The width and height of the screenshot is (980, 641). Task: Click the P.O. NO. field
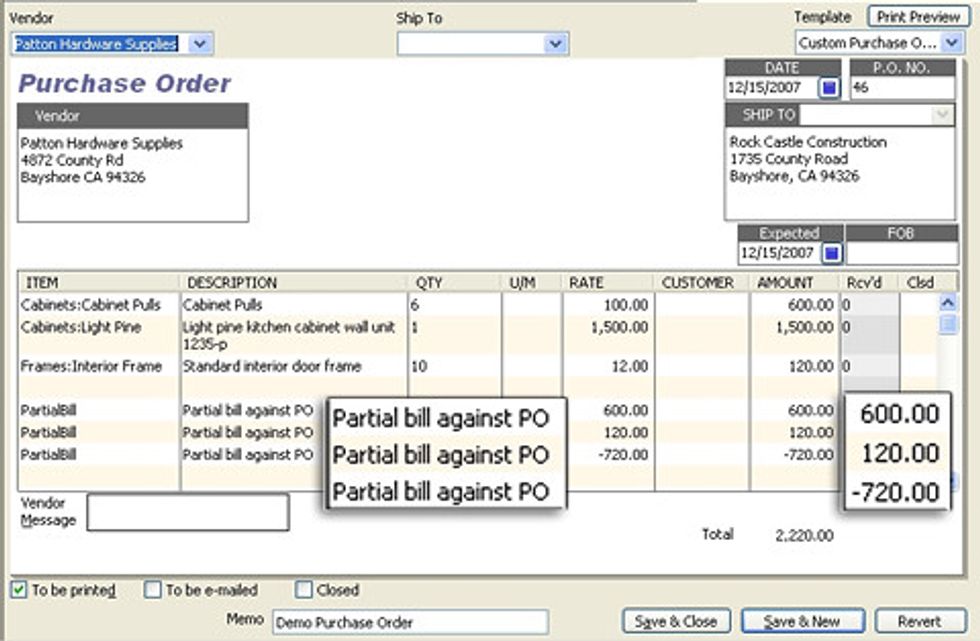[x=902, y=88]
